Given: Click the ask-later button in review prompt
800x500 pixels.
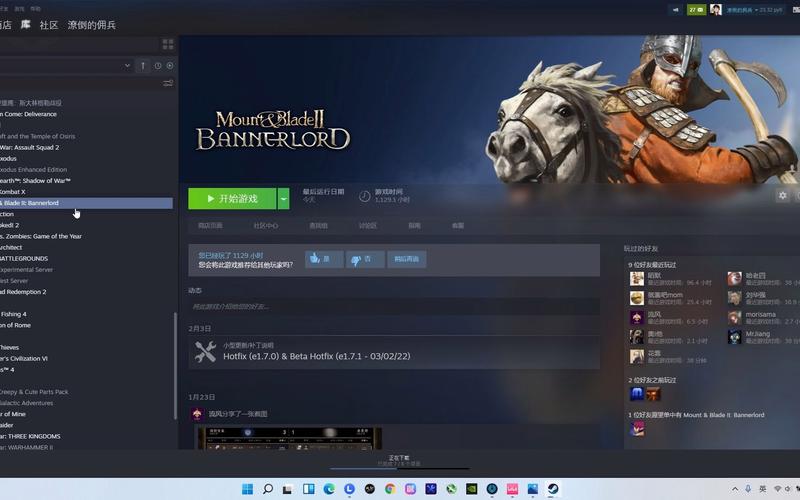Looking at the screenshot, I should 407,259.
